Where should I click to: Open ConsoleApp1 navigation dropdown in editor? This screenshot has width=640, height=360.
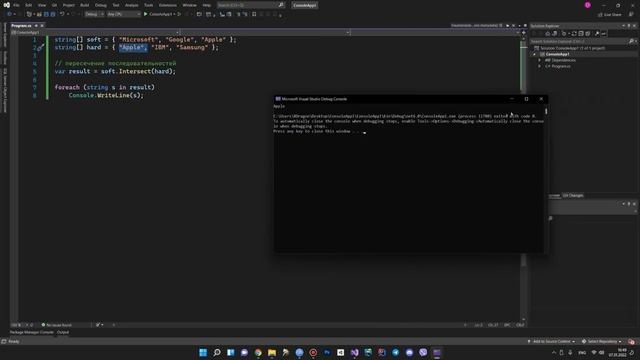coord(95,32)
